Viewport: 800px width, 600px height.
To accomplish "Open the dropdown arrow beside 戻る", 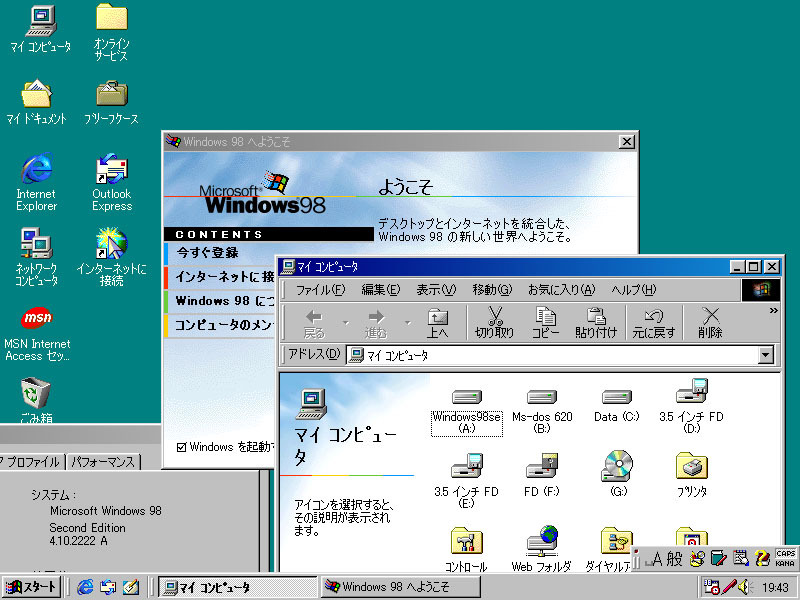I will pos(346,322).
